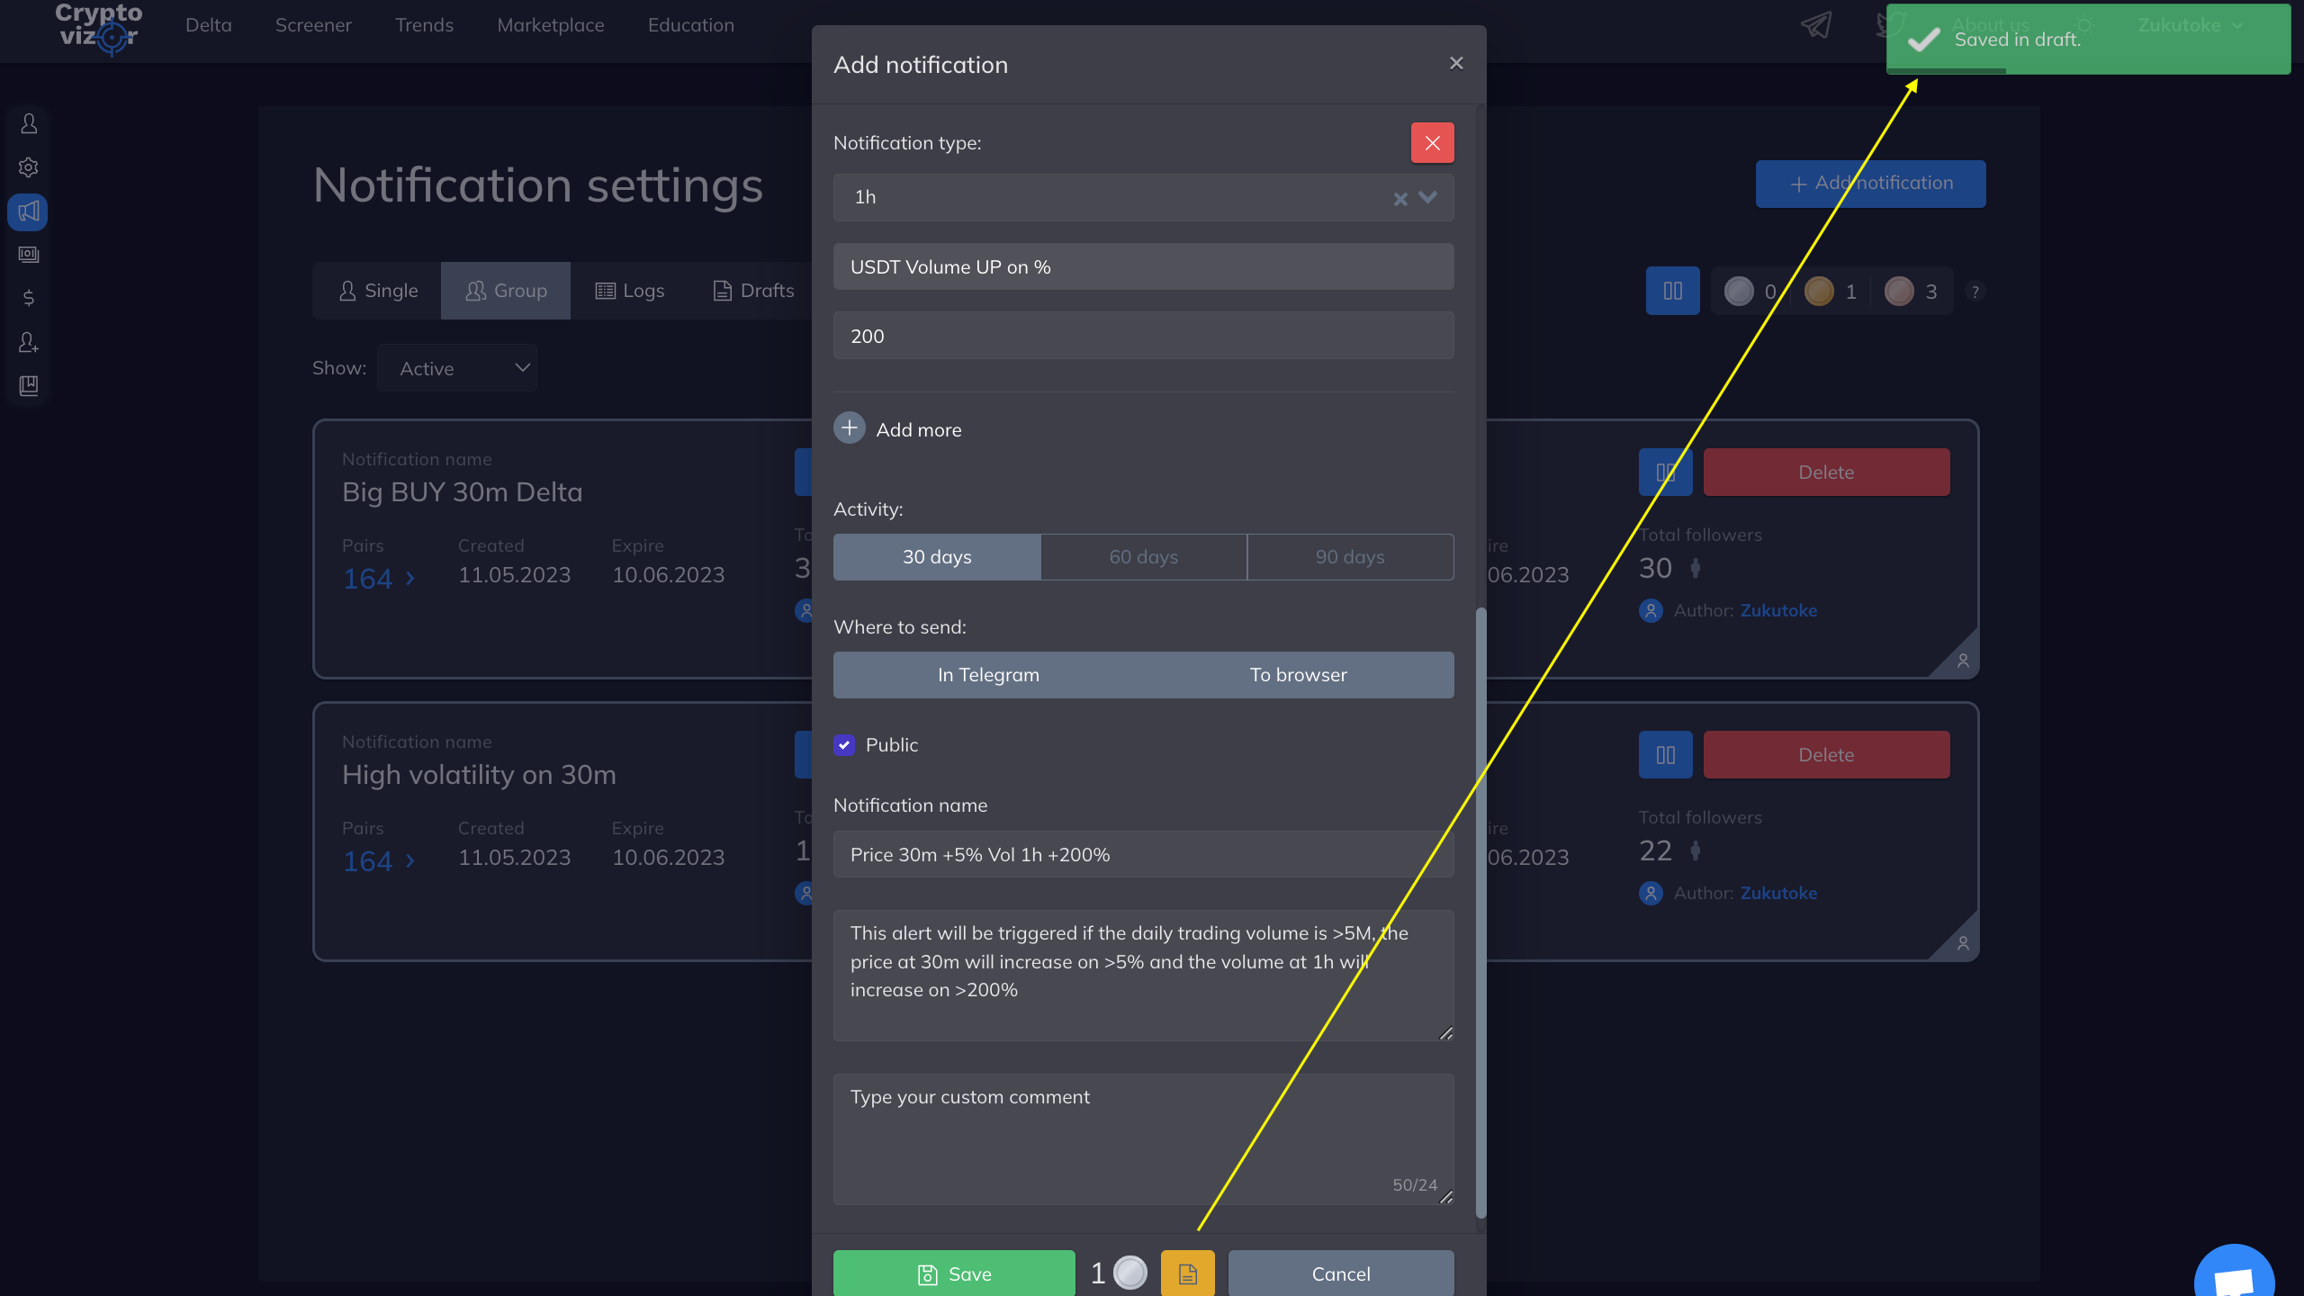2304x1296 pixels.
Task: Click the green Save button
Action: pos(953,1273)
